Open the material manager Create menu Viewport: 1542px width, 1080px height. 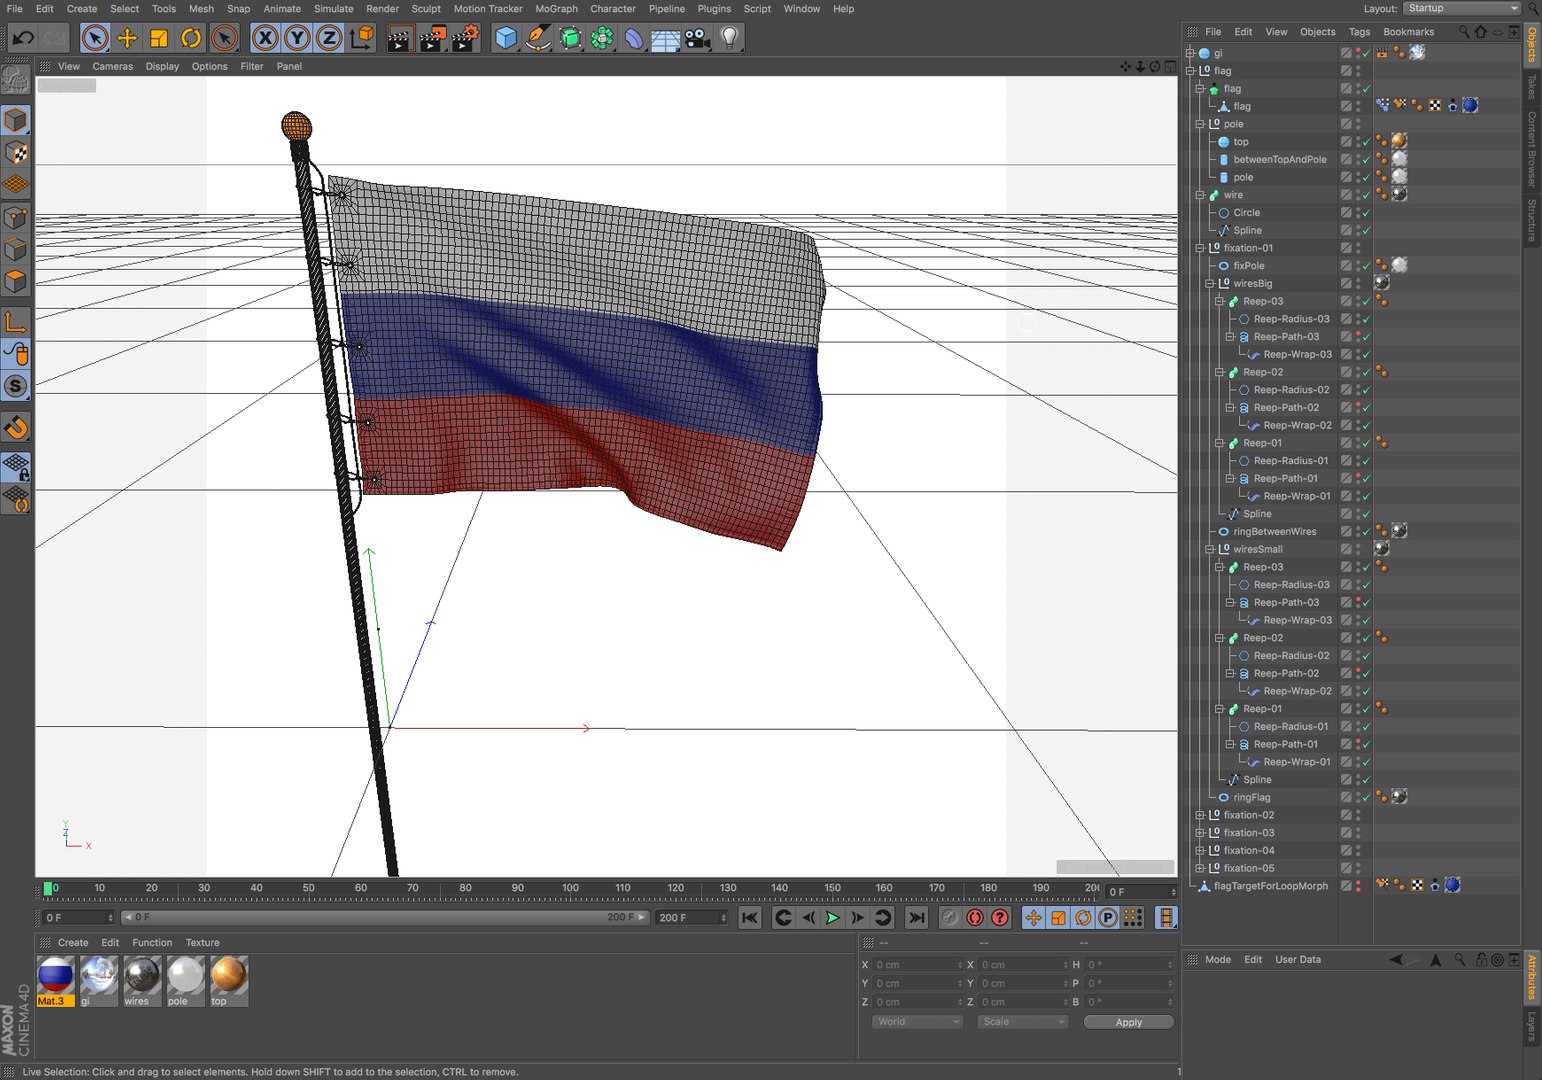click(x=73, y=943)
